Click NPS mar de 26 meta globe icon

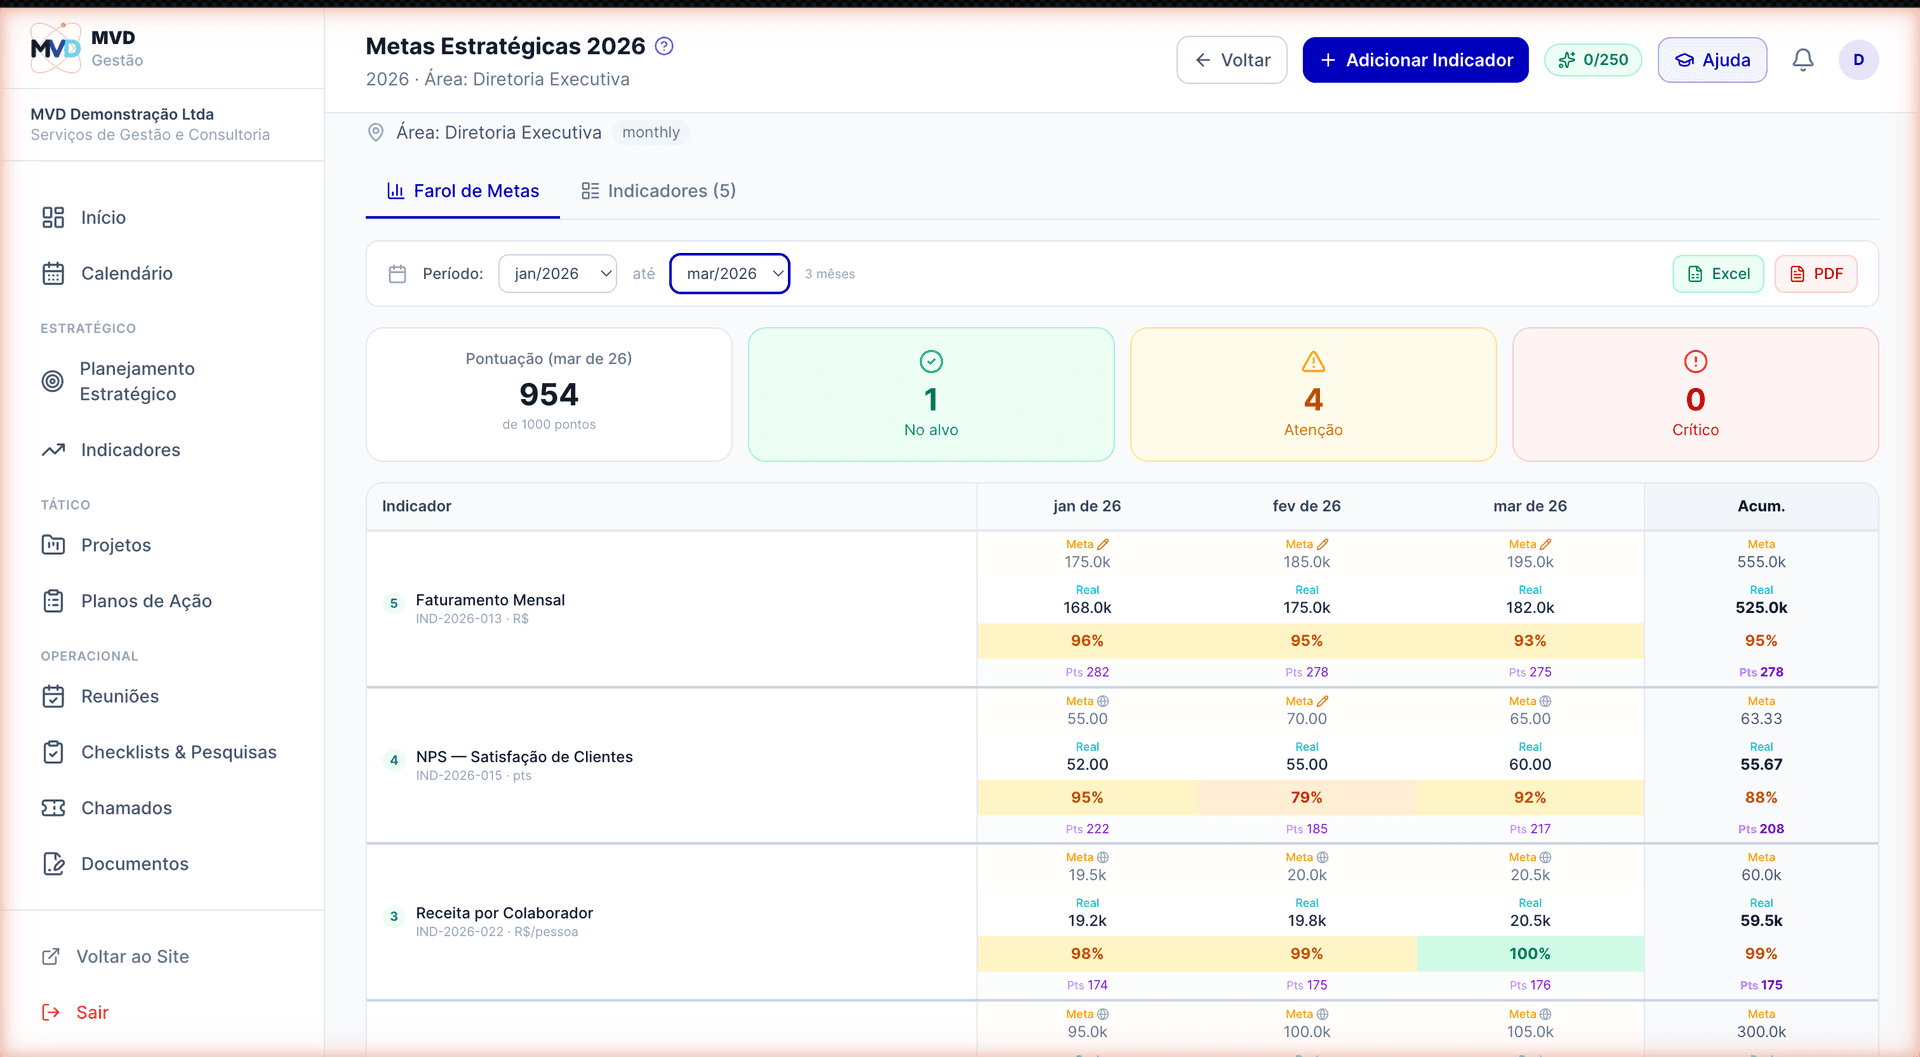[x=1546, y=702]
